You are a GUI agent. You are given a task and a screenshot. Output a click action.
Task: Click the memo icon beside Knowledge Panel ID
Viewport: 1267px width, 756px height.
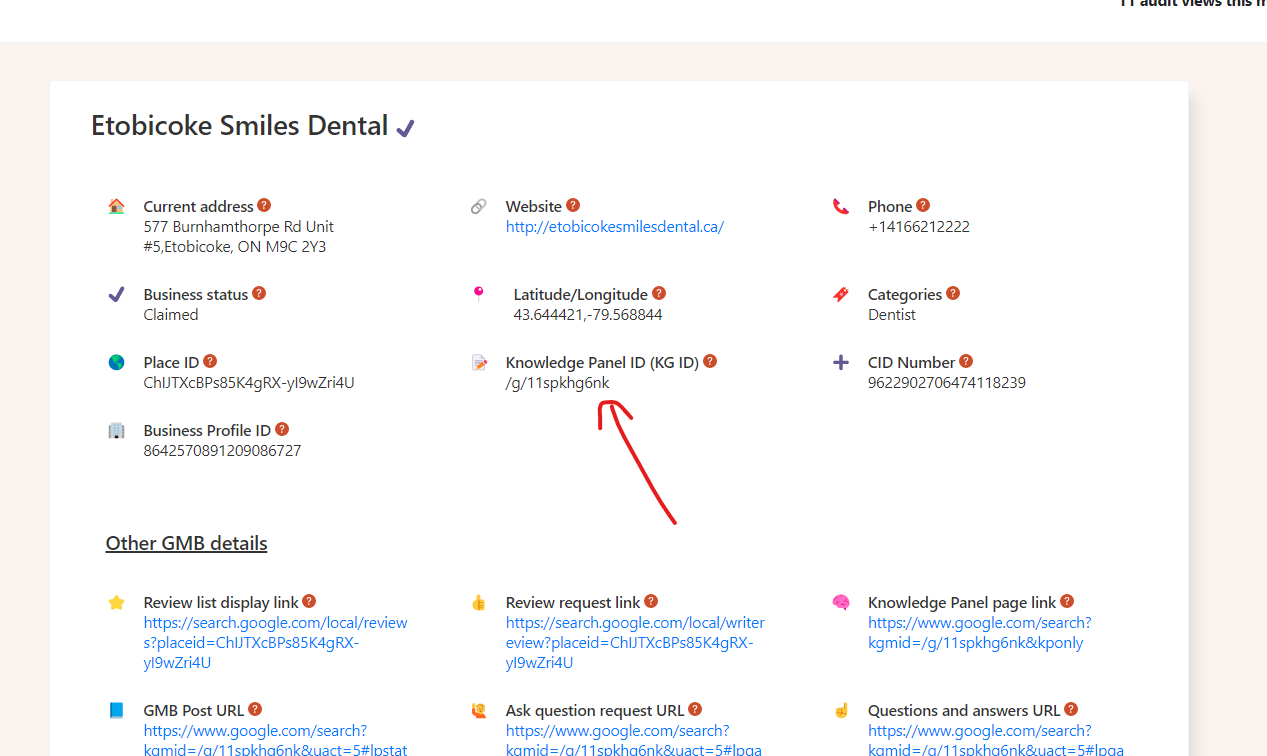tap(479, 361)
